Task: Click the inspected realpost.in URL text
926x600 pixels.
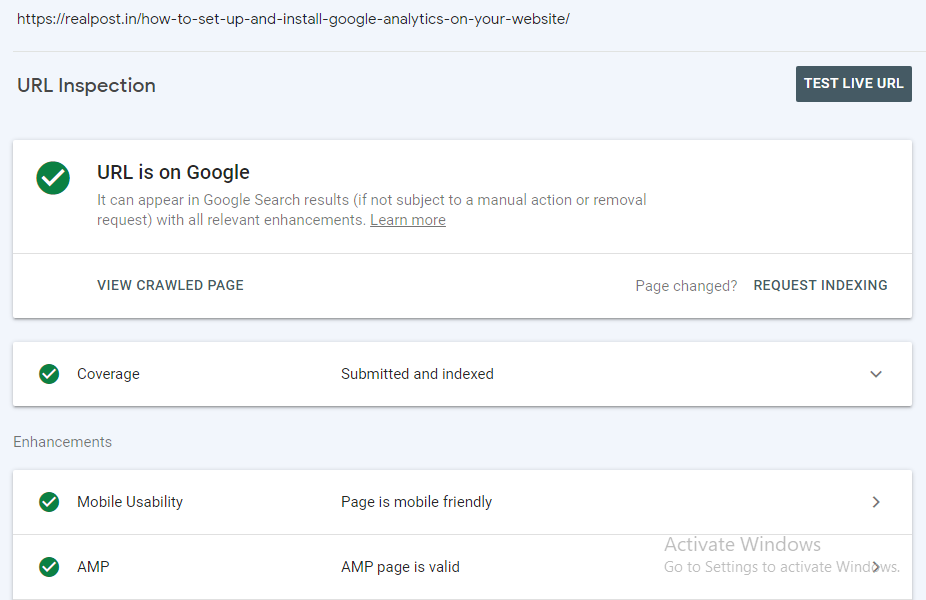Action: (x=293, y=19)
